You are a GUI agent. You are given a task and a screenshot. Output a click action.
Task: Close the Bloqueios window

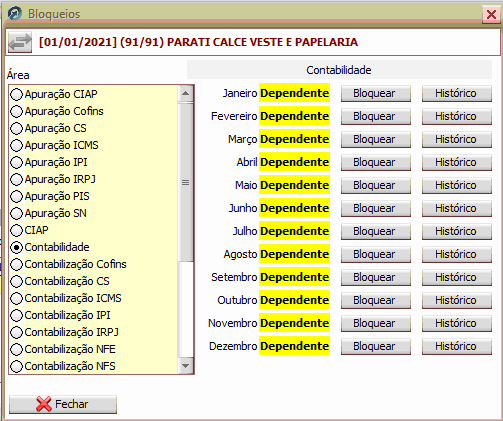point(491,15)
